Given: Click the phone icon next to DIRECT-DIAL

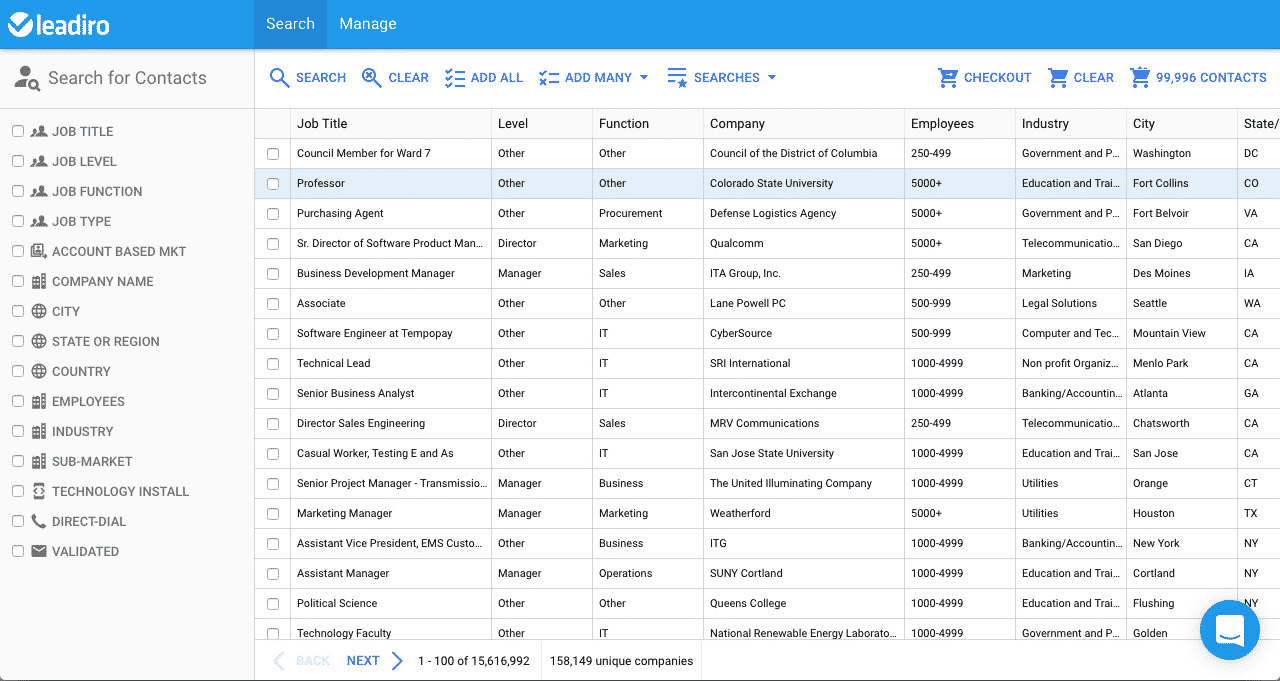Looking at the screenshot, I should [x=39, y=521].
